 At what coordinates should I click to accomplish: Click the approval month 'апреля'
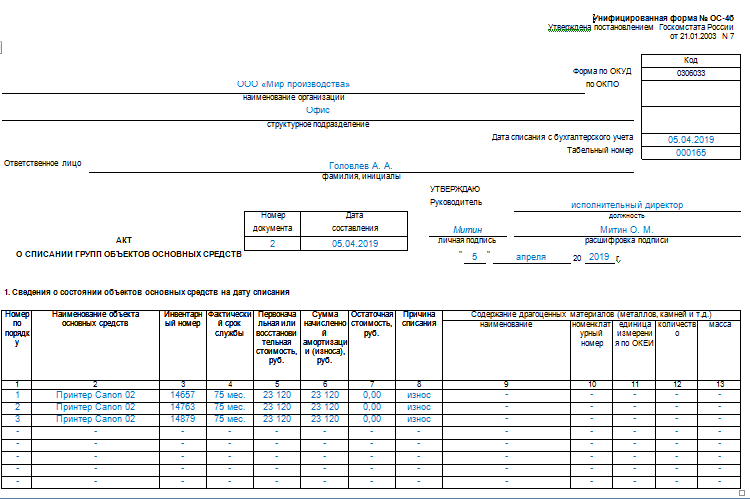[530, 257]
